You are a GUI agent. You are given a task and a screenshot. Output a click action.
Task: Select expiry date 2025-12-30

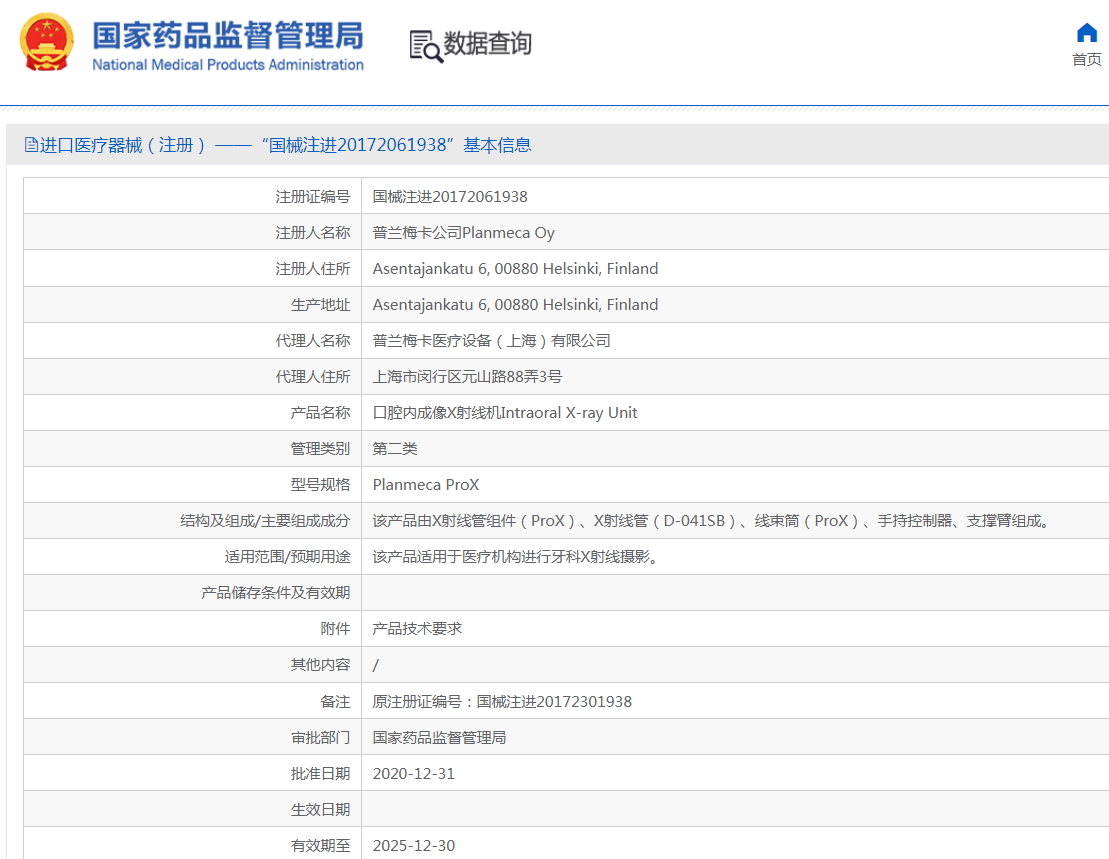[x=414, y=846]
